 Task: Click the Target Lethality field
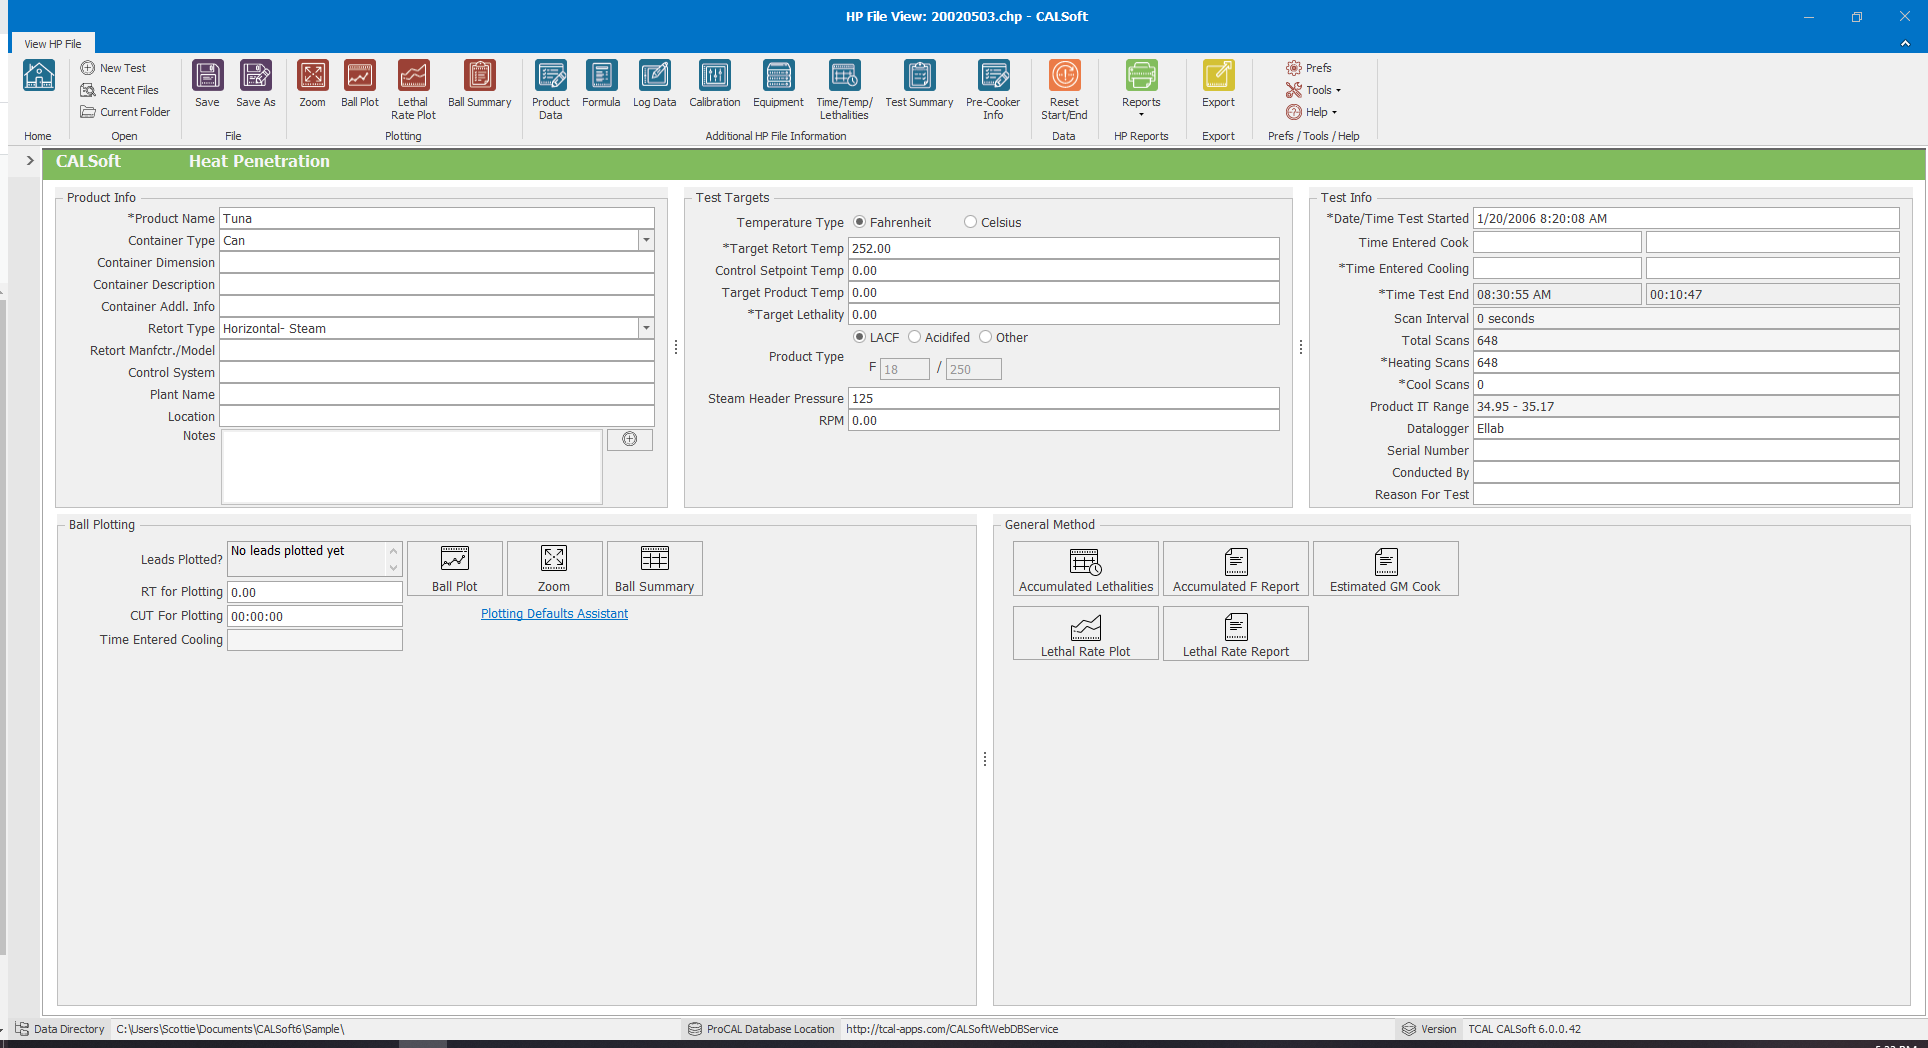point(1063,314)
